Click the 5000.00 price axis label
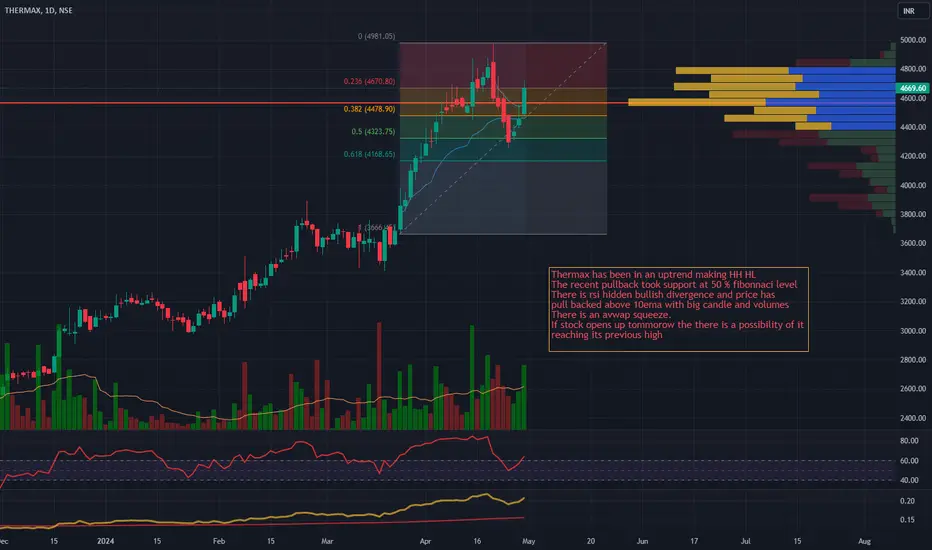This screenshot has height=550, width=932. 913,40
